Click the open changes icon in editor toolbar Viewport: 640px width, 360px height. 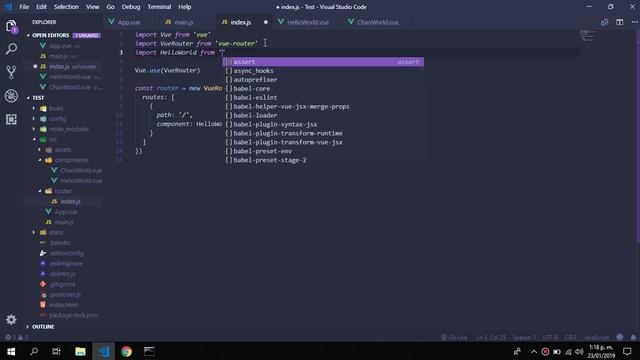(604, 22)
